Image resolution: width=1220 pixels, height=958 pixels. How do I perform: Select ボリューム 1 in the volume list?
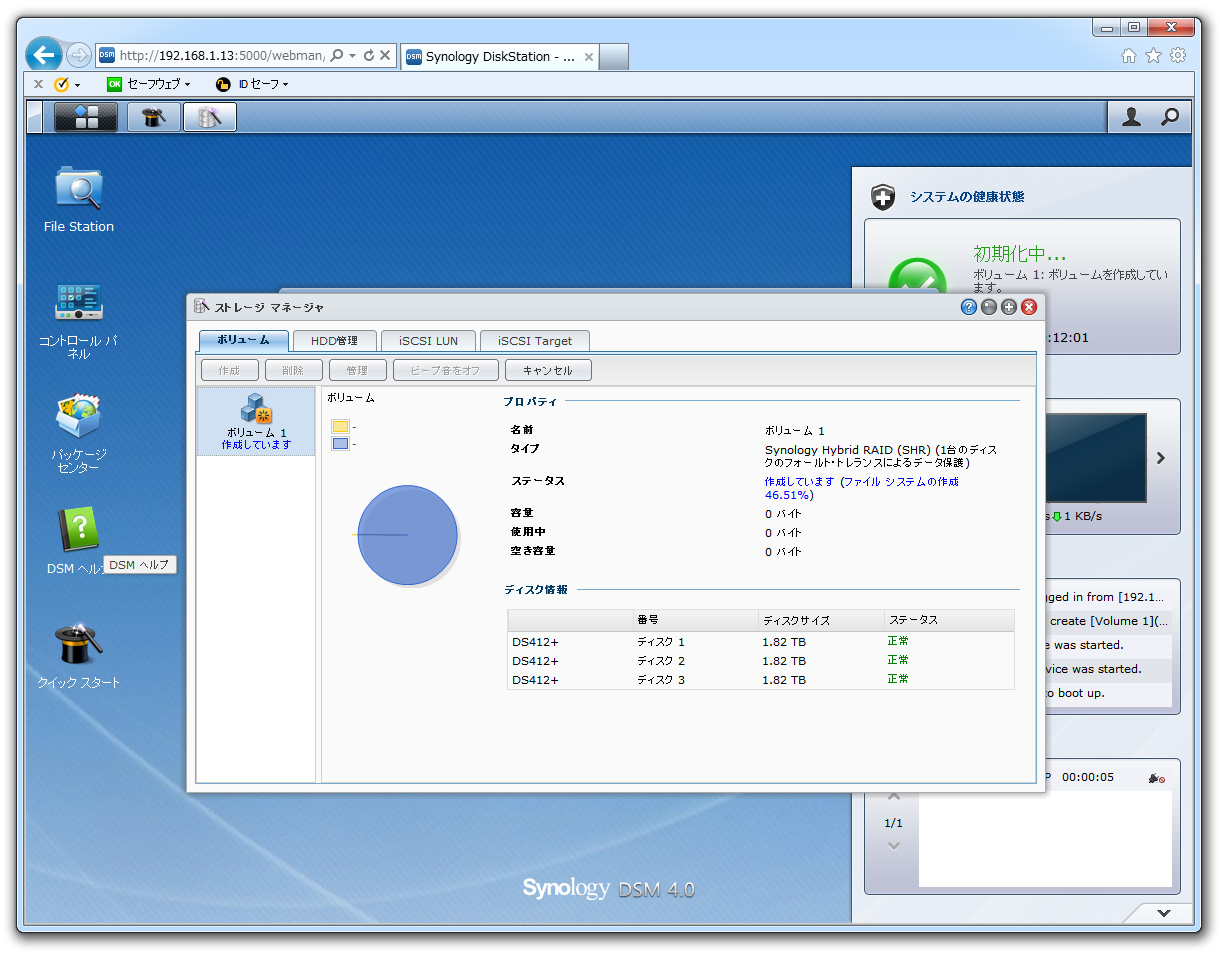[x=256, y=422]
